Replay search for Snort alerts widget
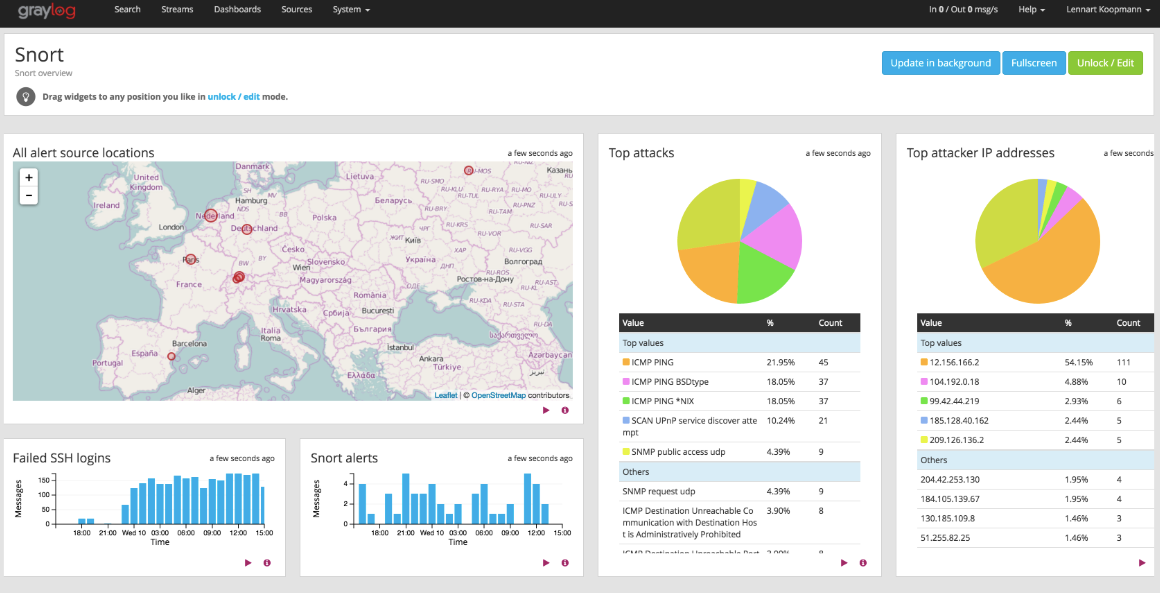1160x593 pixels. pyautogui.click(x=546, y=563)
